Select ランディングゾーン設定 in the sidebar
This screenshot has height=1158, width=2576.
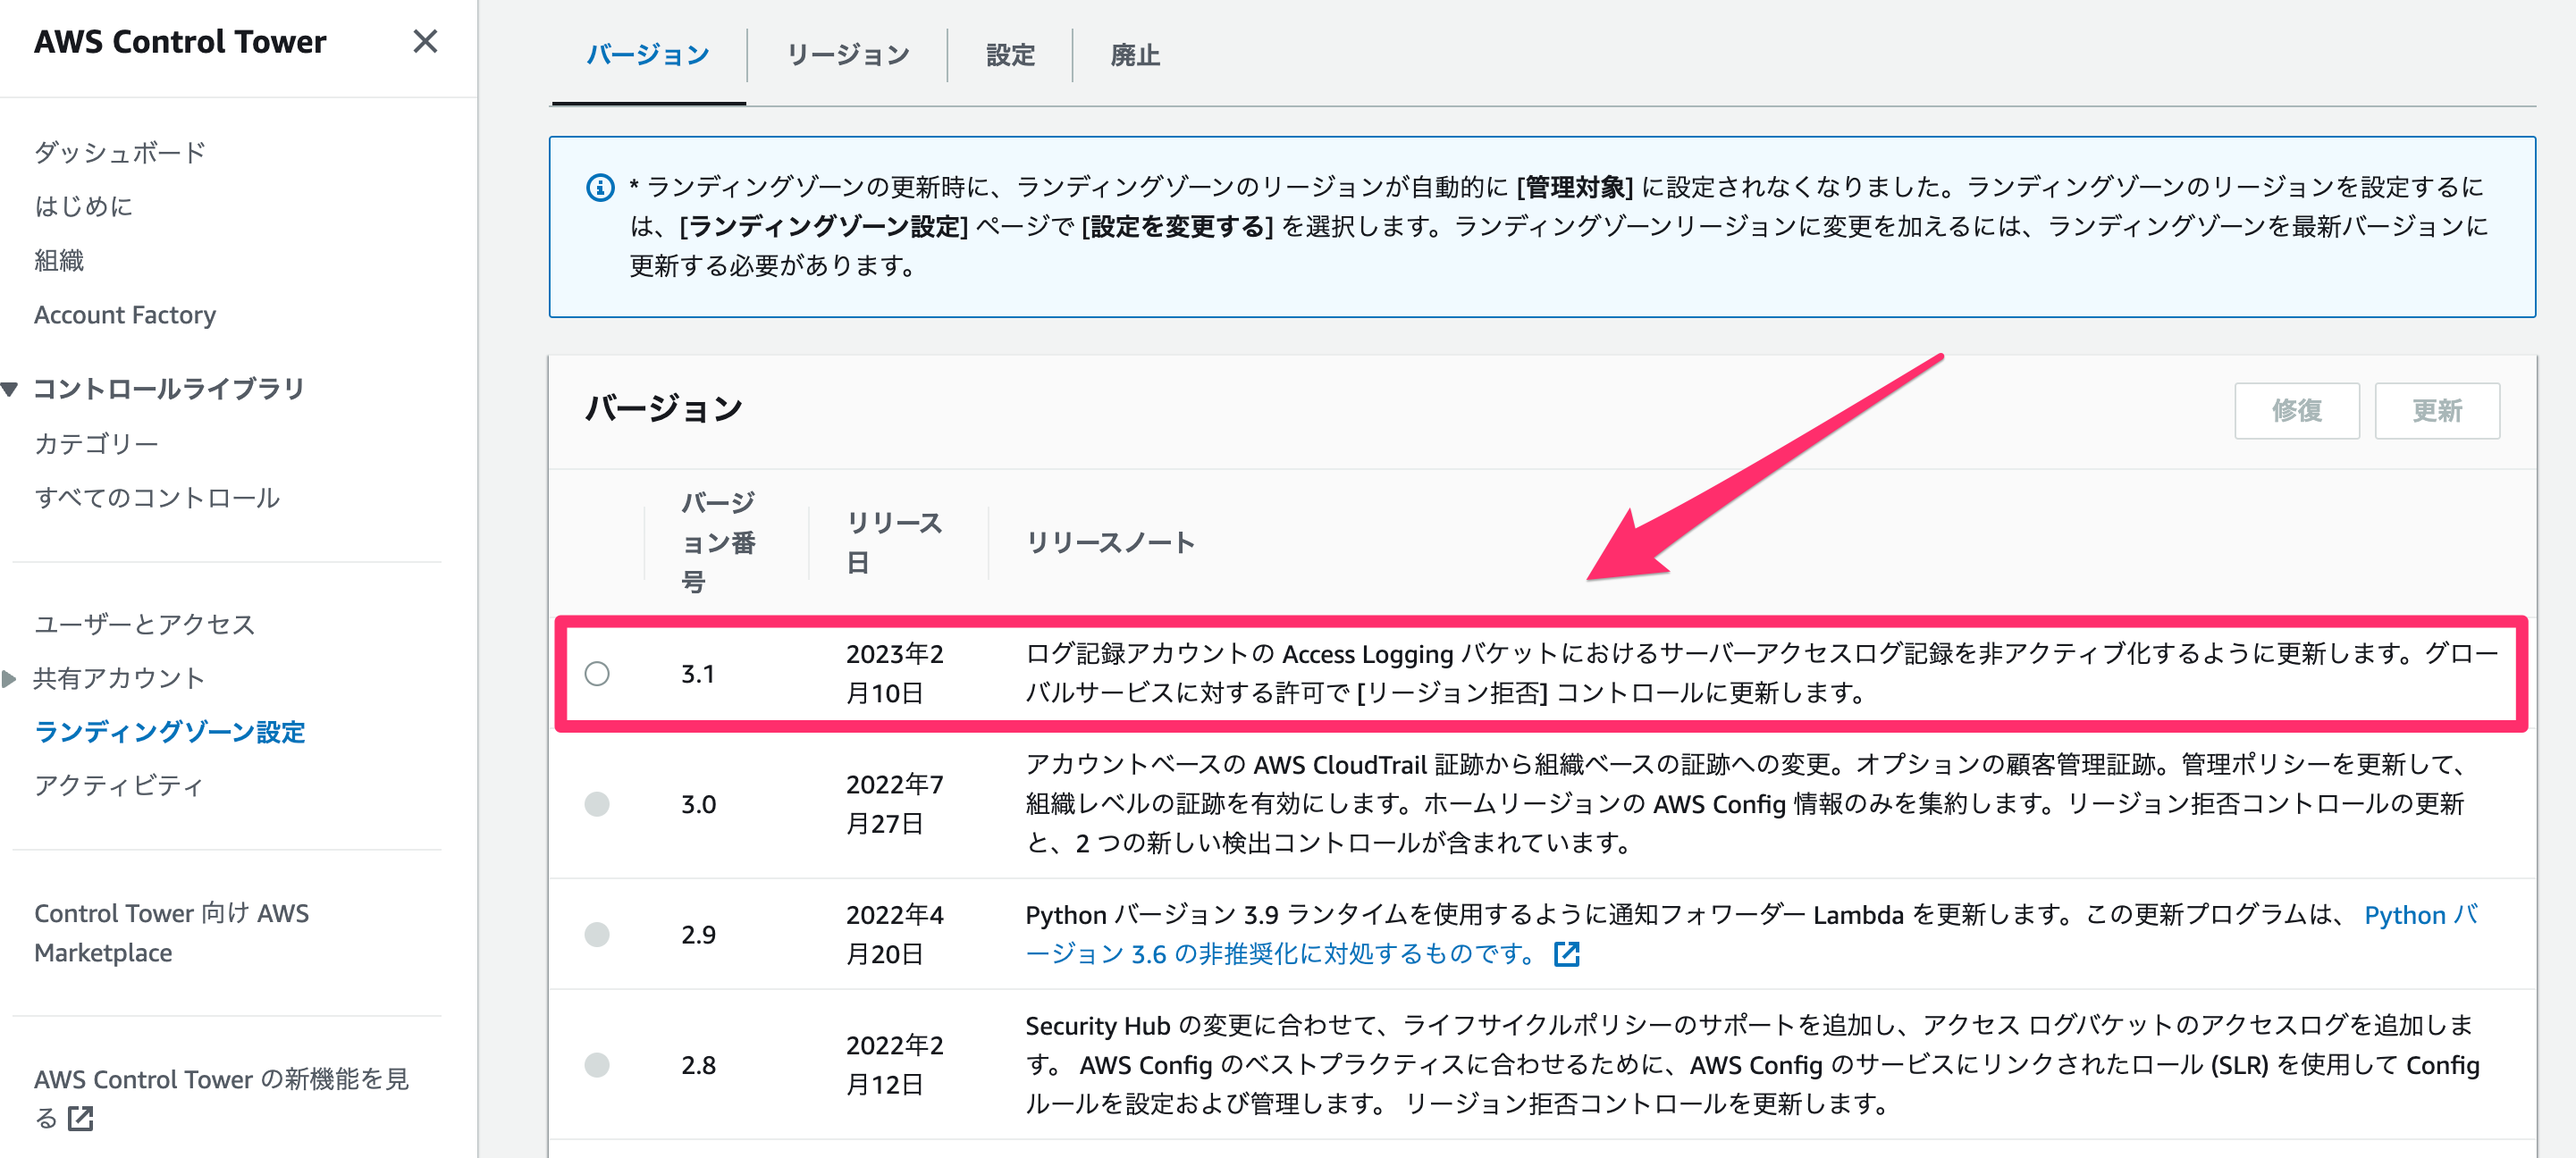click(170, 732)
